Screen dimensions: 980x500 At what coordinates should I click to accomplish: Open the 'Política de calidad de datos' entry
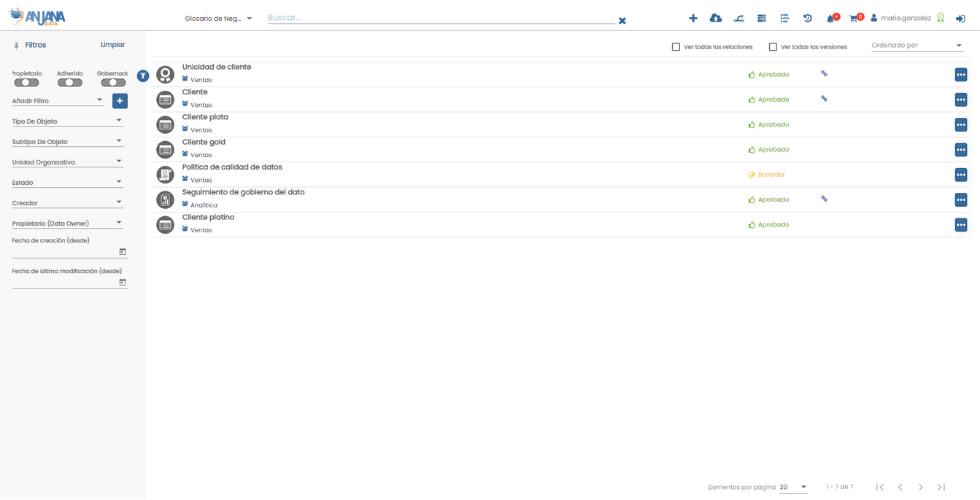tap(232, 167)
